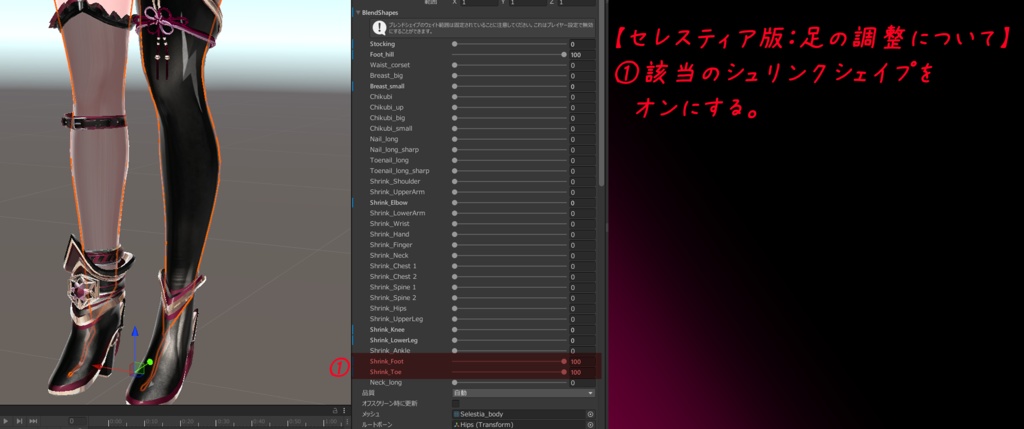Click the Stocking blendshape slider
This screenshot has width=1024, height=429.
point(509,44)
